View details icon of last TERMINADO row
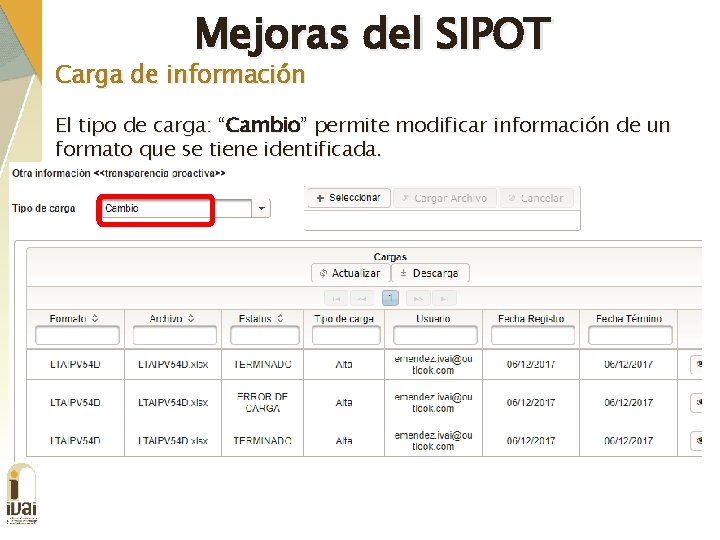720x540 pixels. 698,441
